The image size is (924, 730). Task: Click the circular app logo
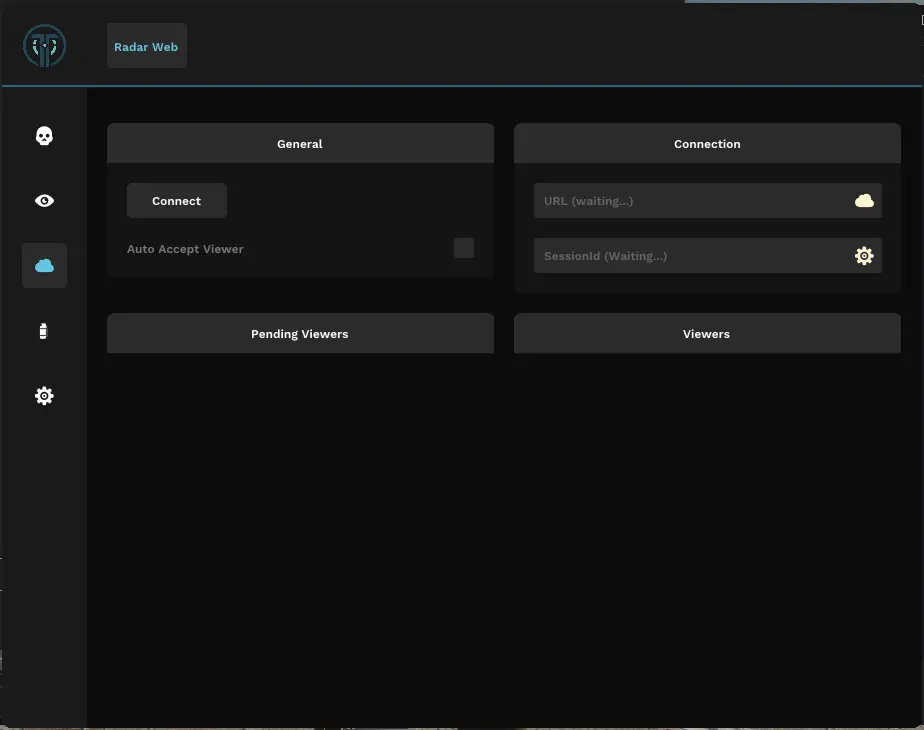coord(44,46)
